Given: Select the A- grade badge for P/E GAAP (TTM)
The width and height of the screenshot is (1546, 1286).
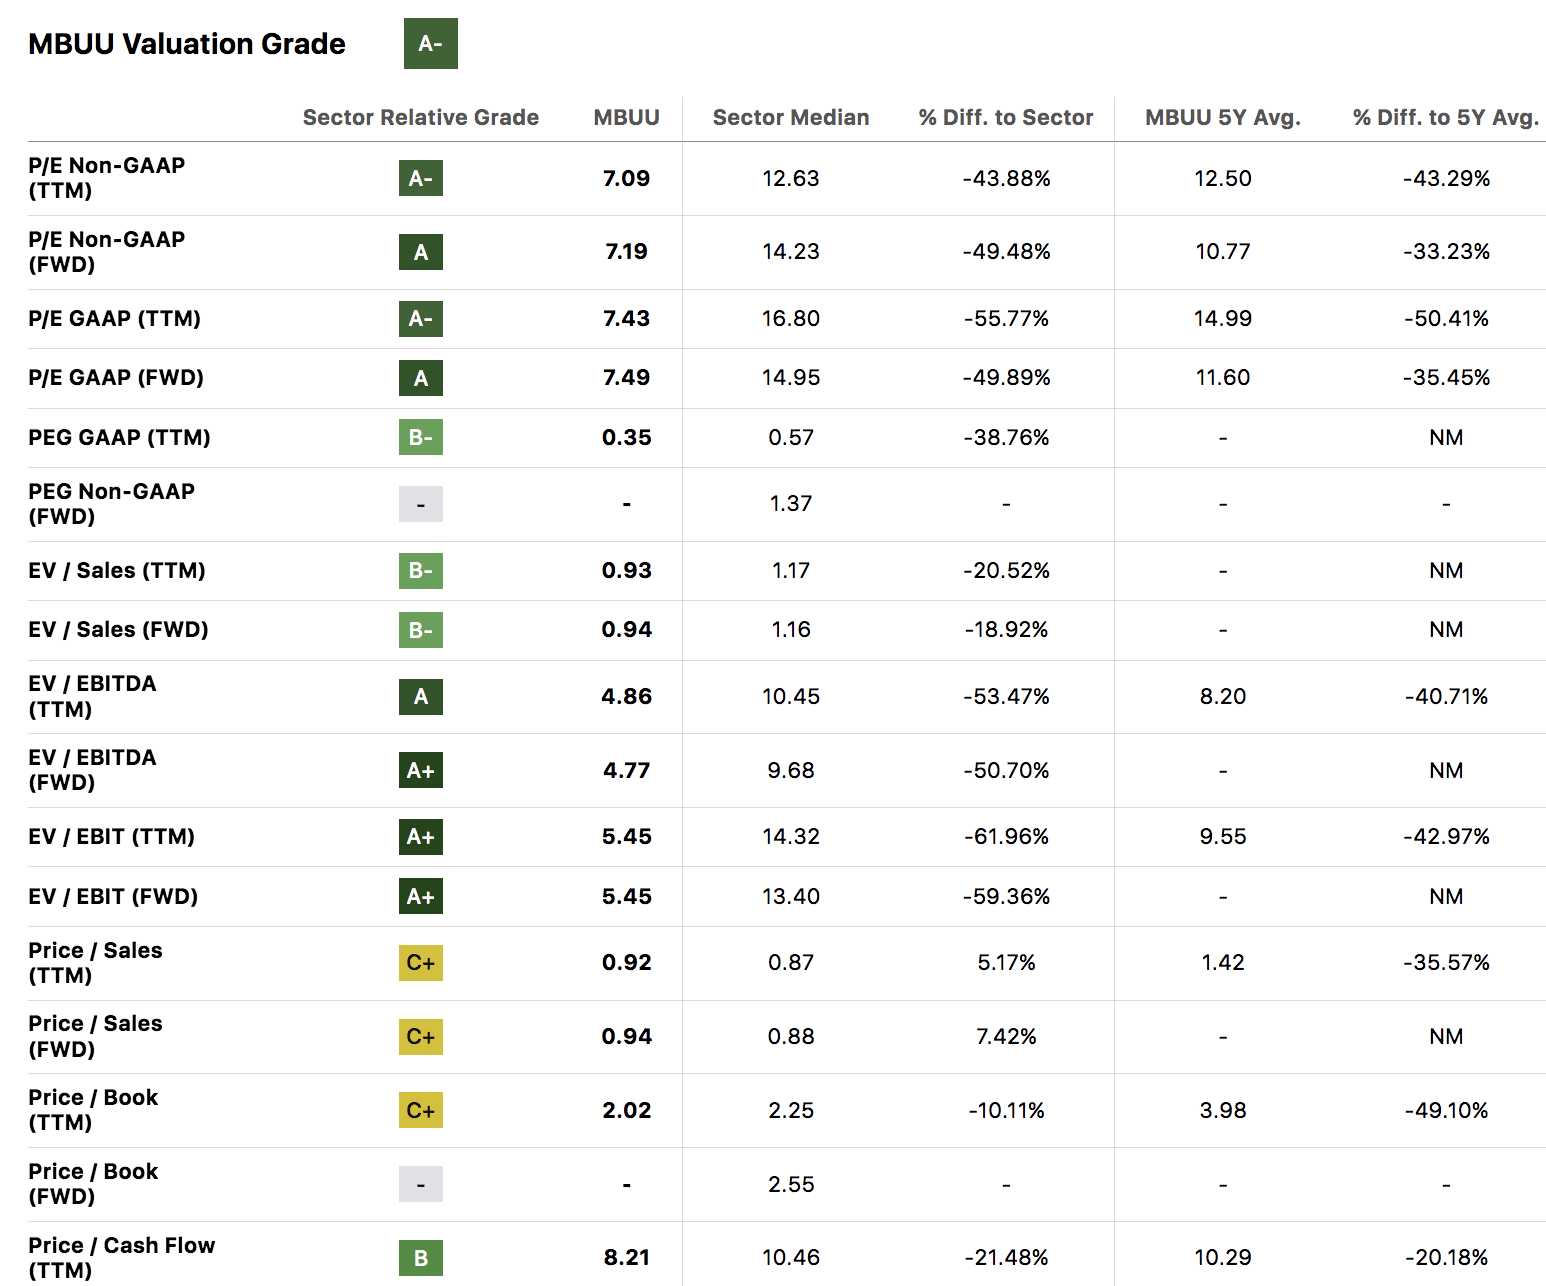Looking at the screenshot, I should (x=420, y=319).
